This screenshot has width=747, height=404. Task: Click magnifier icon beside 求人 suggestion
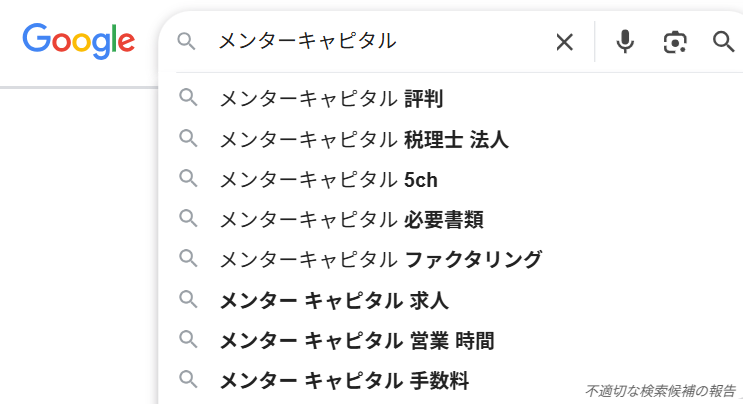(187, 299)
